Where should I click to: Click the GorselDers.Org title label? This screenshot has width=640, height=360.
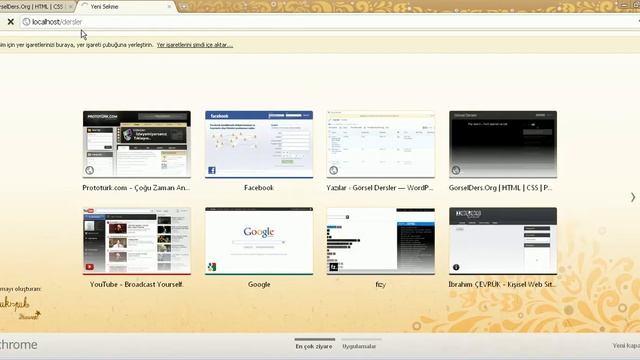(500, 188)
